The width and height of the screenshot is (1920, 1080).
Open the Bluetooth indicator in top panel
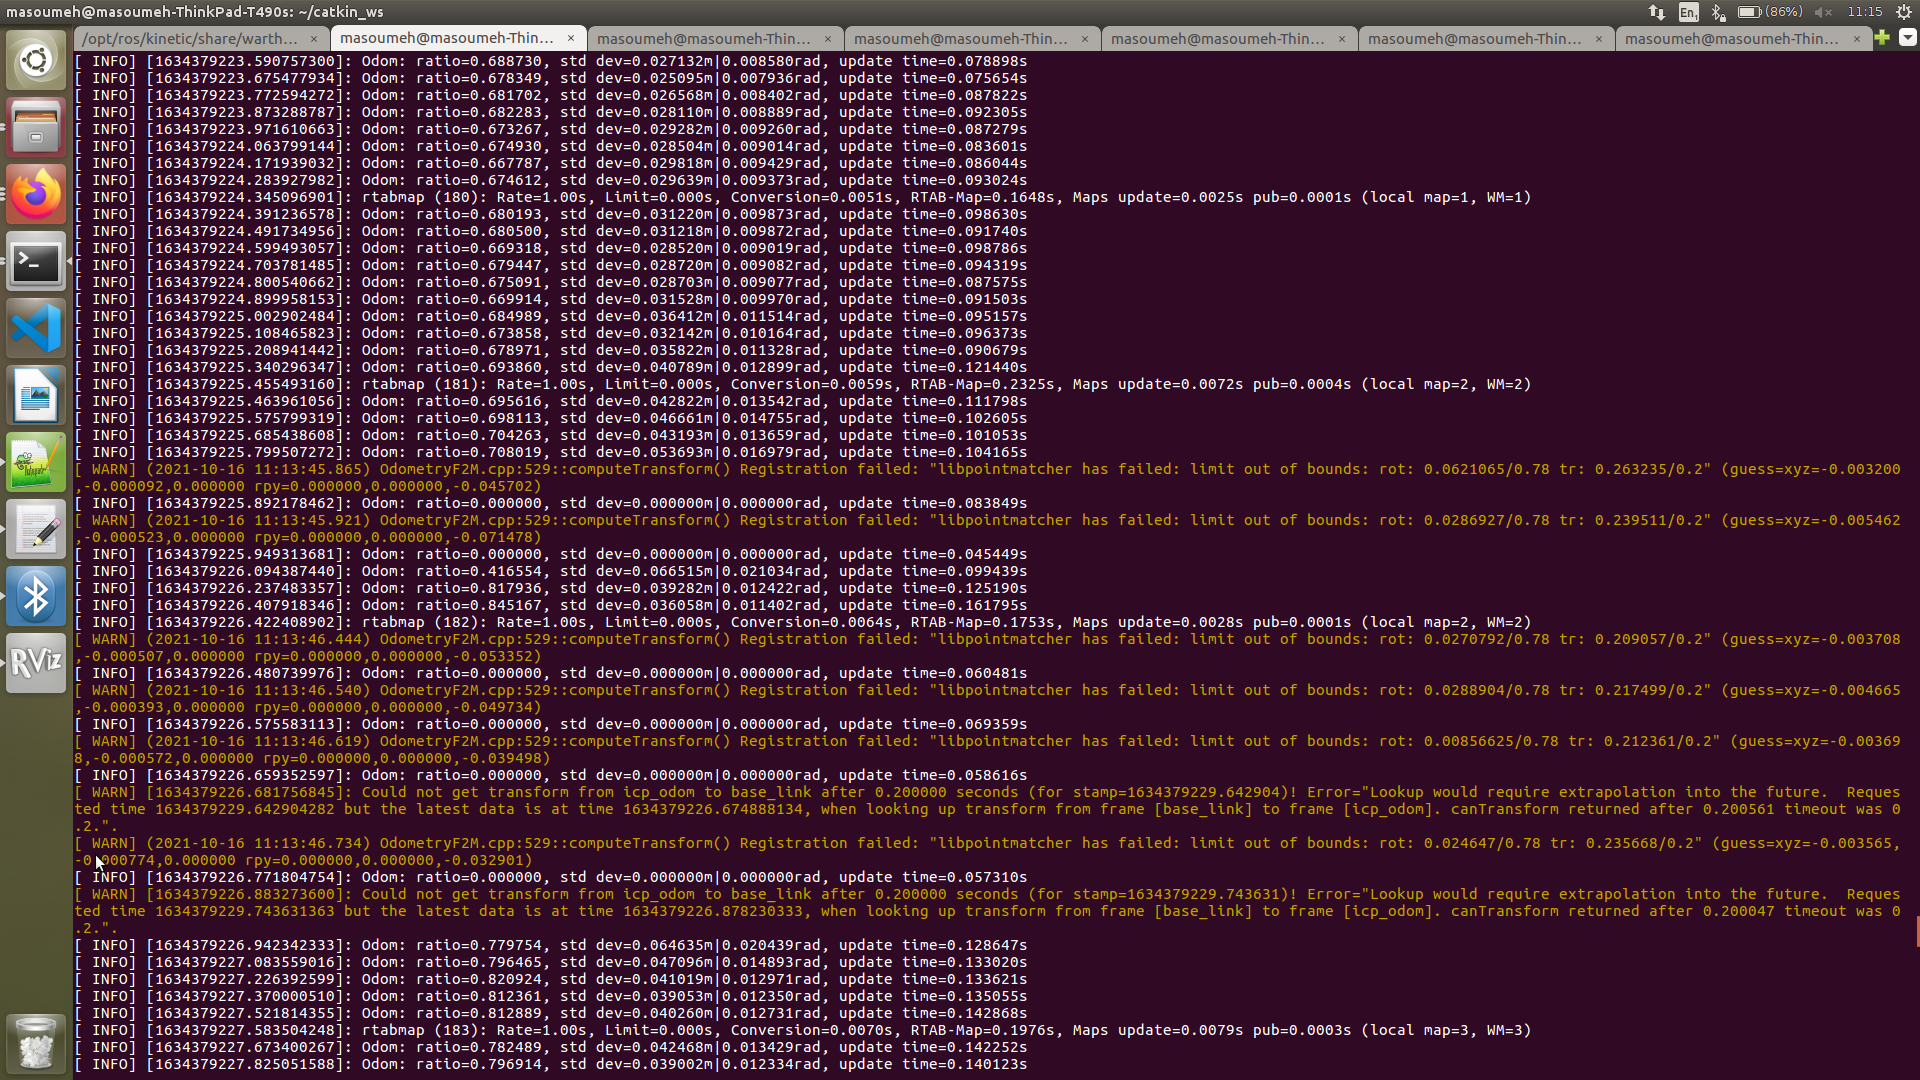pyautogui.click(x=1718, y=12)
